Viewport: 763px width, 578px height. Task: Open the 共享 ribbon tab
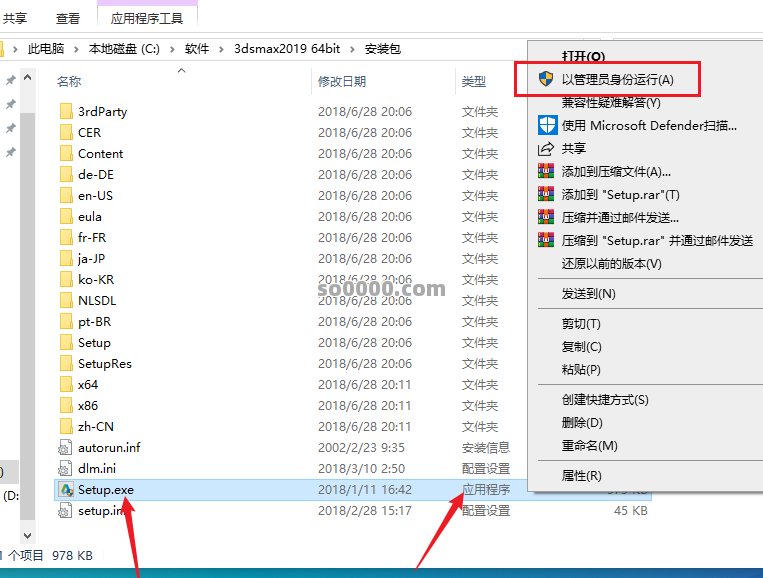point(15,18)
